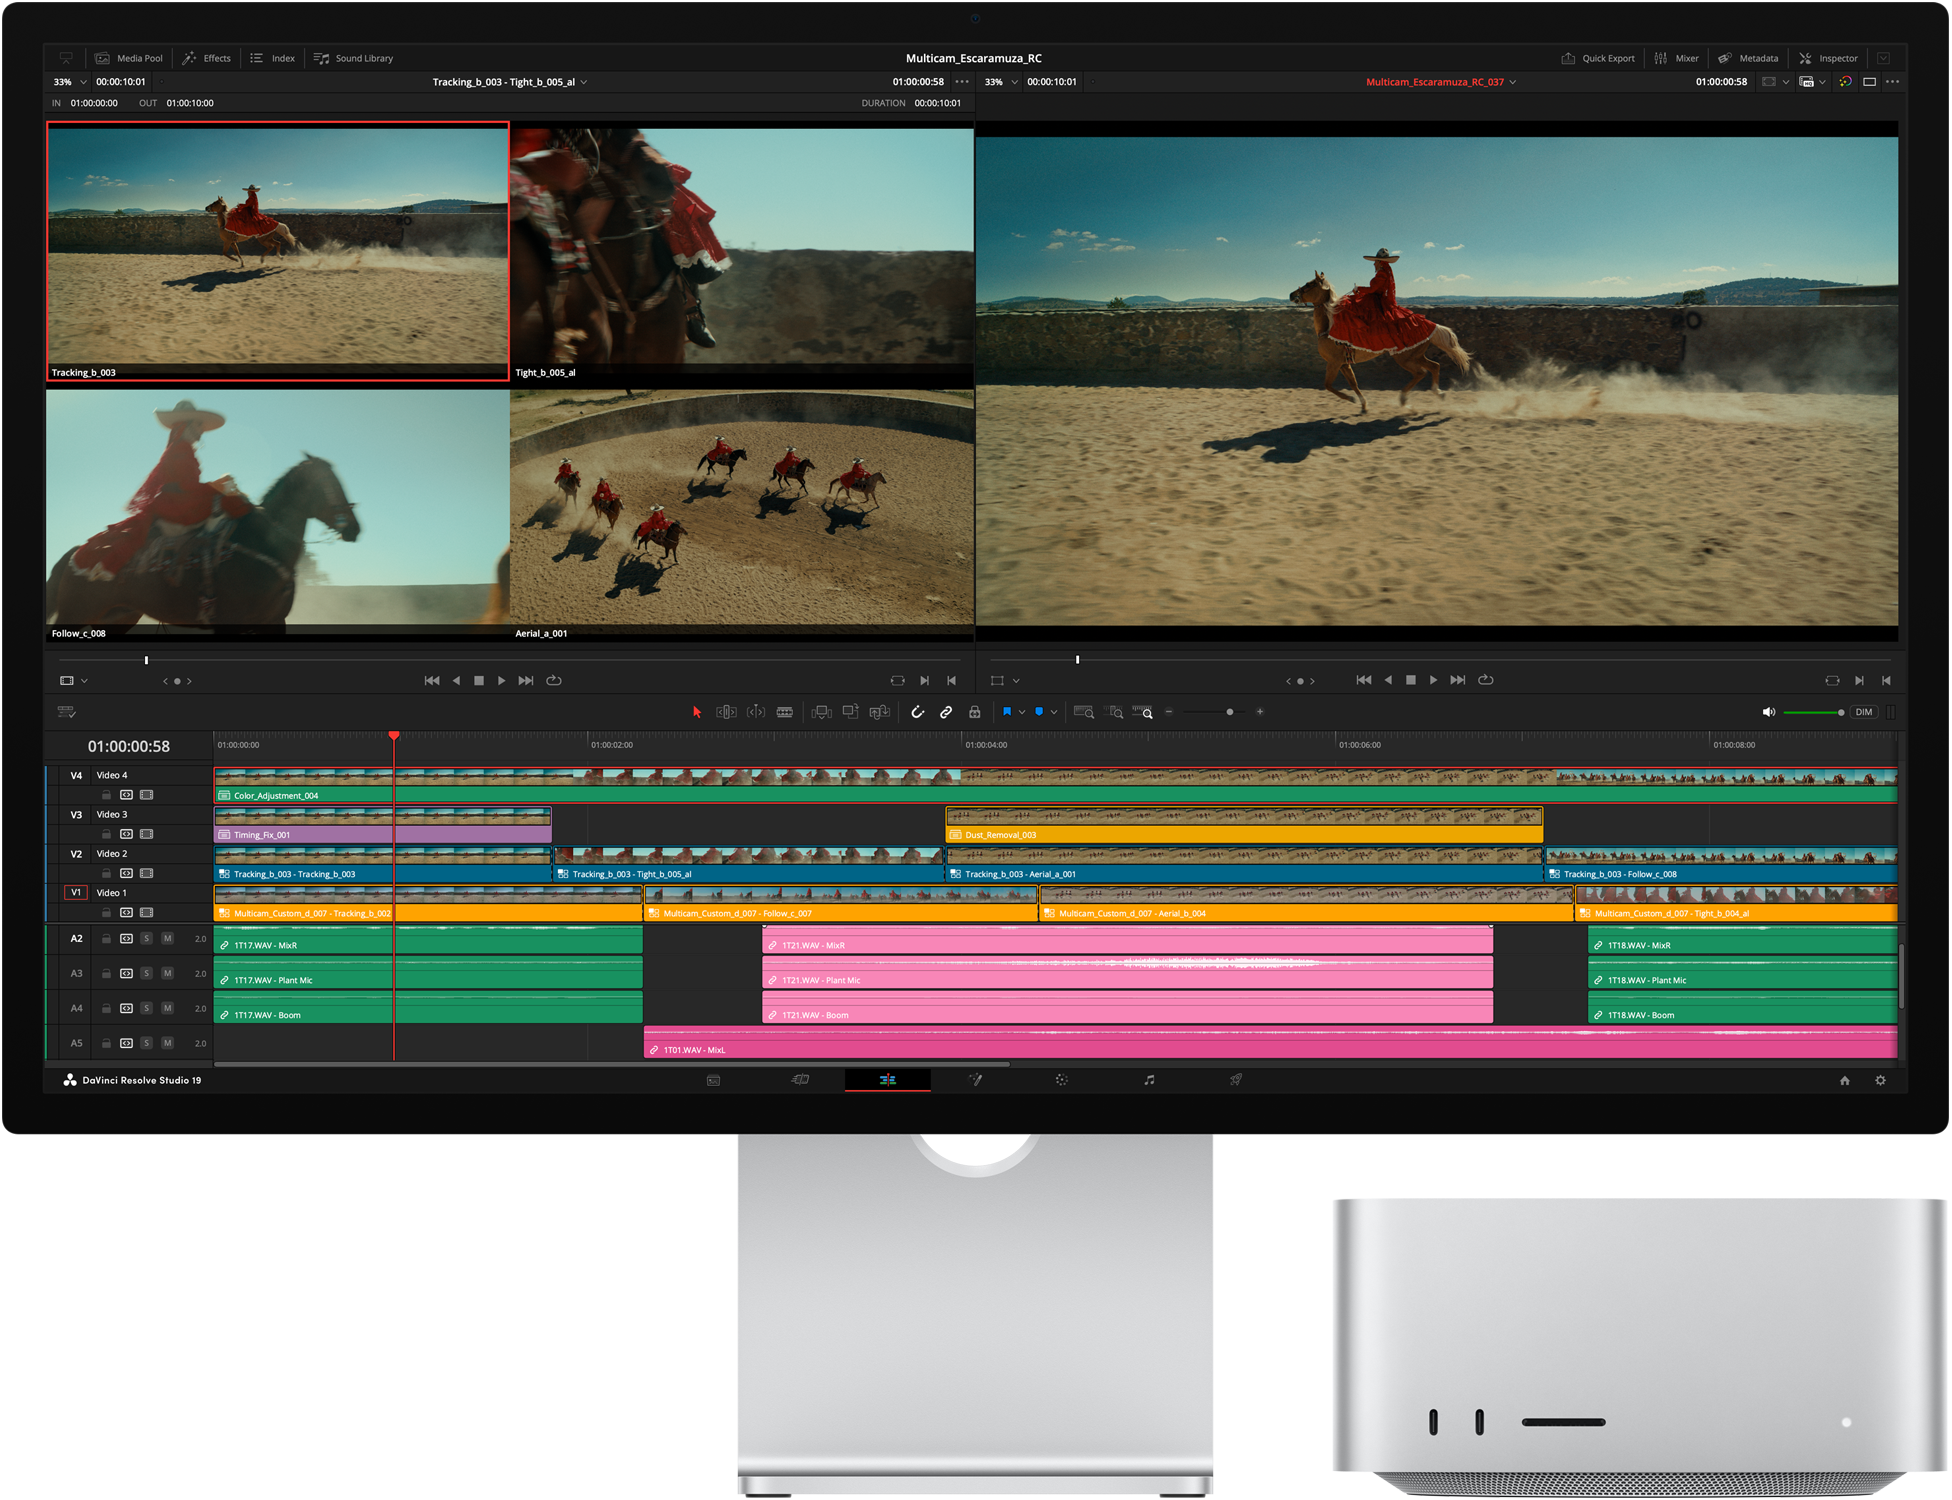The height and width of the screenshot is (1500, 1952).
Task: Mute audio track A2
Action: point(167,938)
